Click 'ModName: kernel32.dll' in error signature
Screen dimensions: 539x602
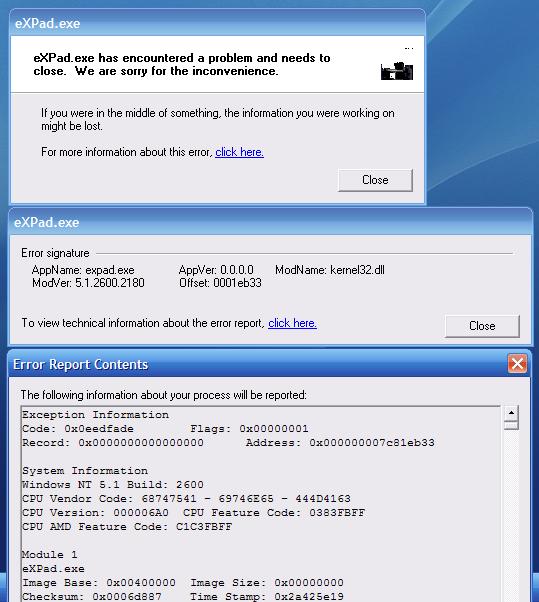[x=330, y=270]
